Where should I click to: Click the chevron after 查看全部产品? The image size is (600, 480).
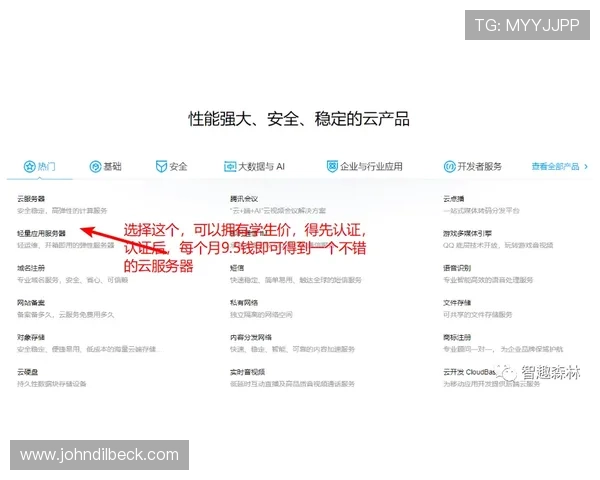pos(586,167)
